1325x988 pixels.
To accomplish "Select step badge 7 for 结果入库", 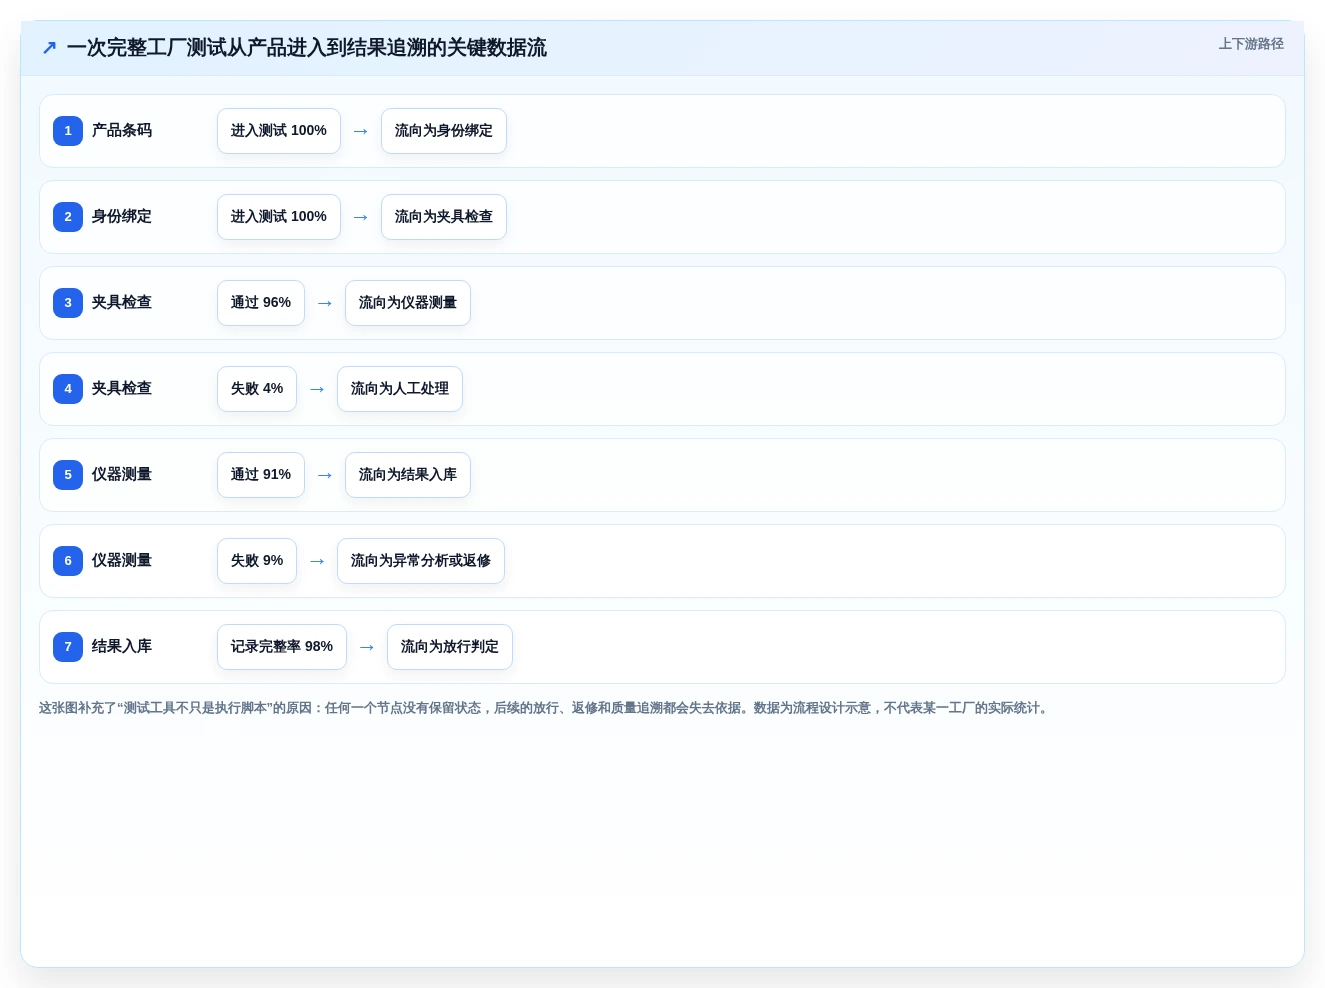I will click(68, 647).
